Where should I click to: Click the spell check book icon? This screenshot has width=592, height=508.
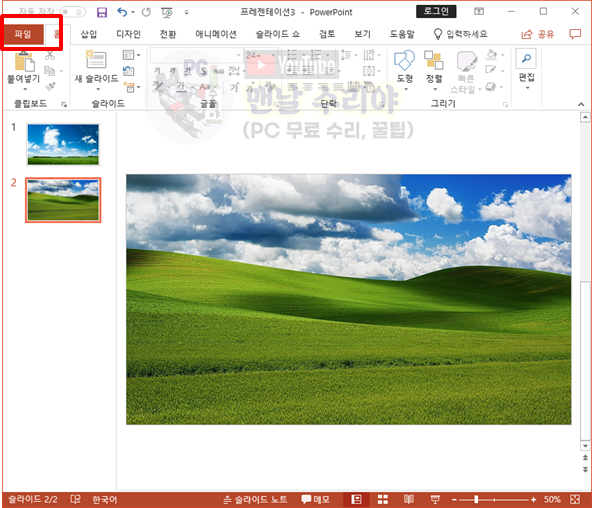(x=76, y=500)
